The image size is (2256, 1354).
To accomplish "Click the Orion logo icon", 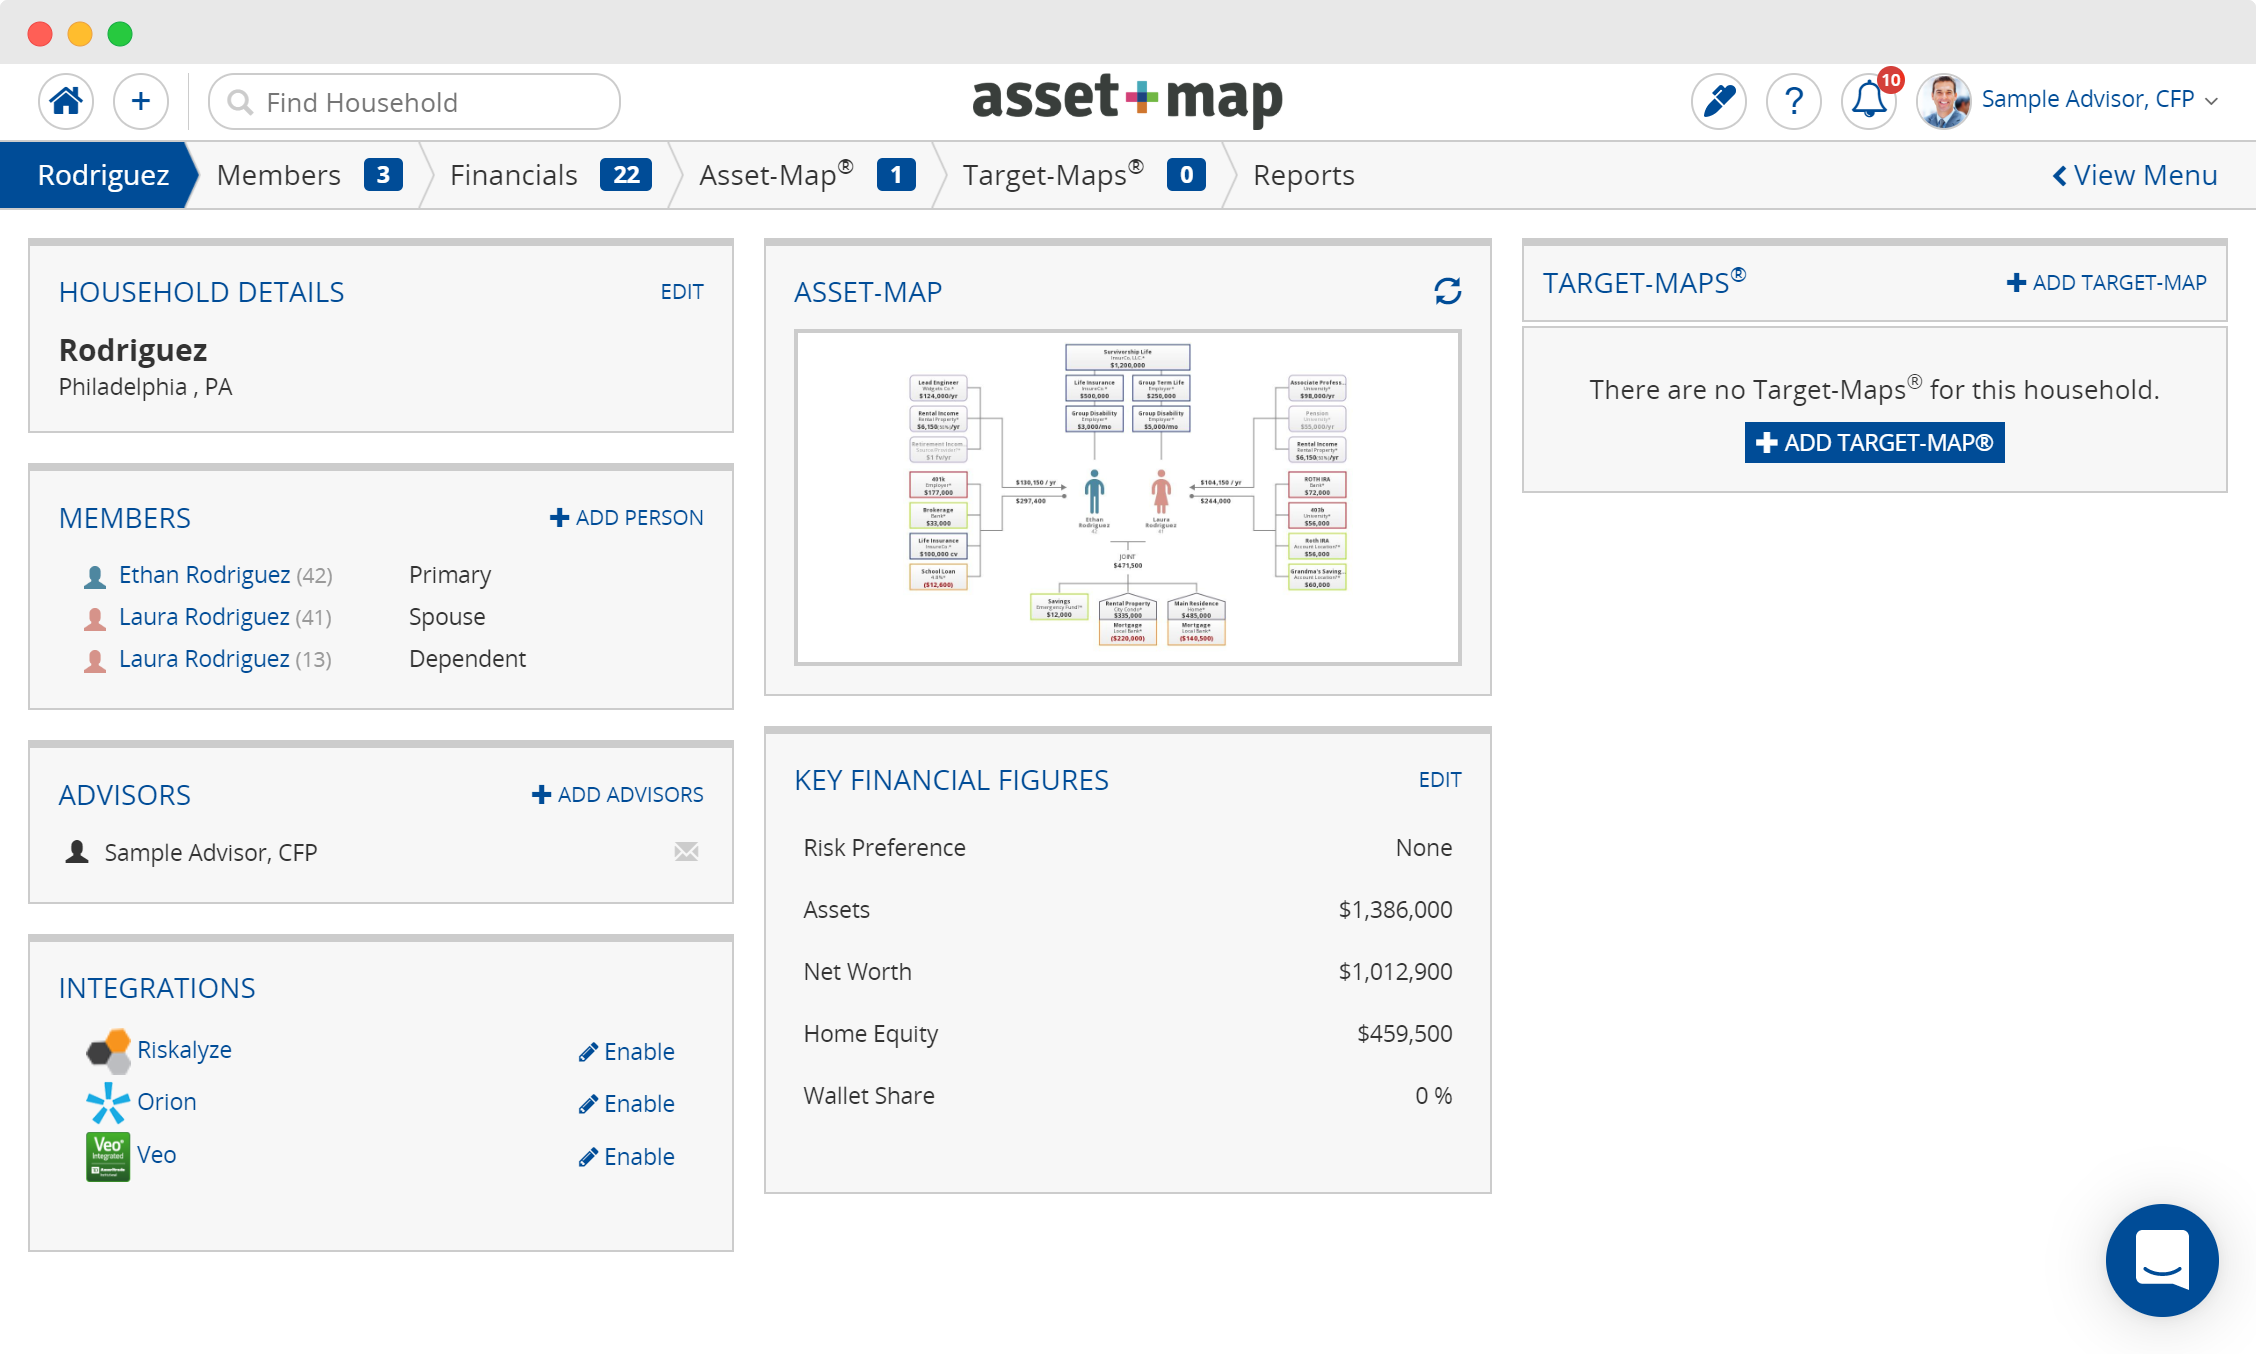I will pos(108,1102).
